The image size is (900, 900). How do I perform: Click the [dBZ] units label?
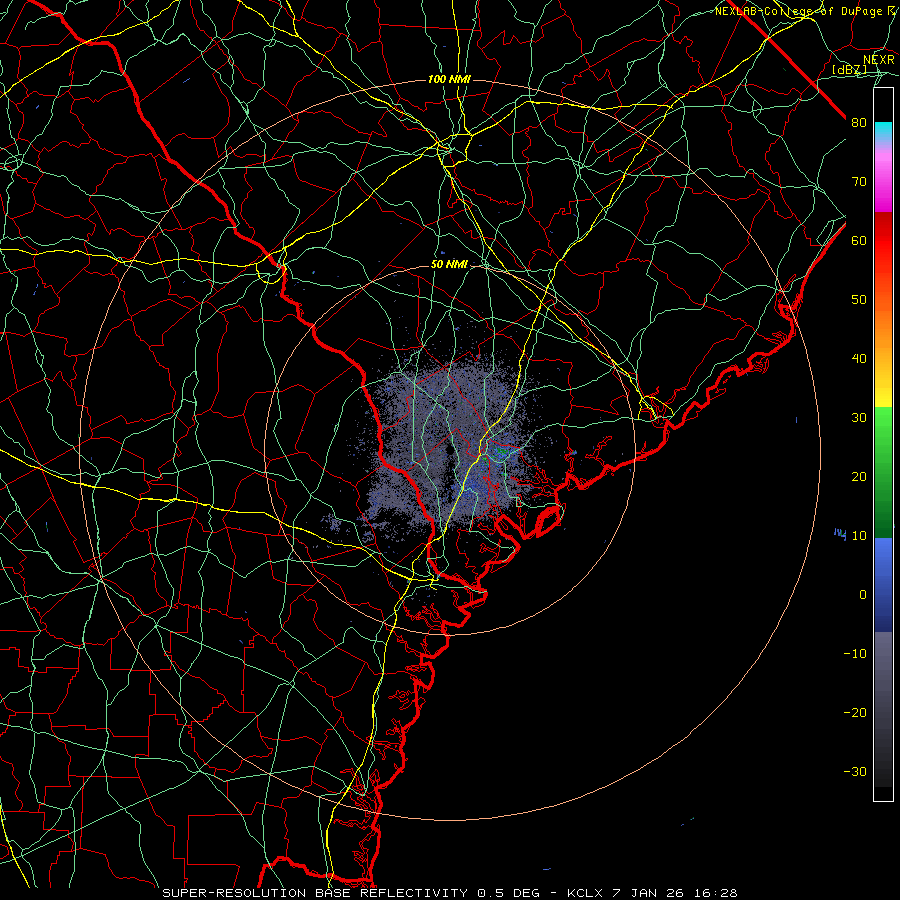tap(849, 69)
